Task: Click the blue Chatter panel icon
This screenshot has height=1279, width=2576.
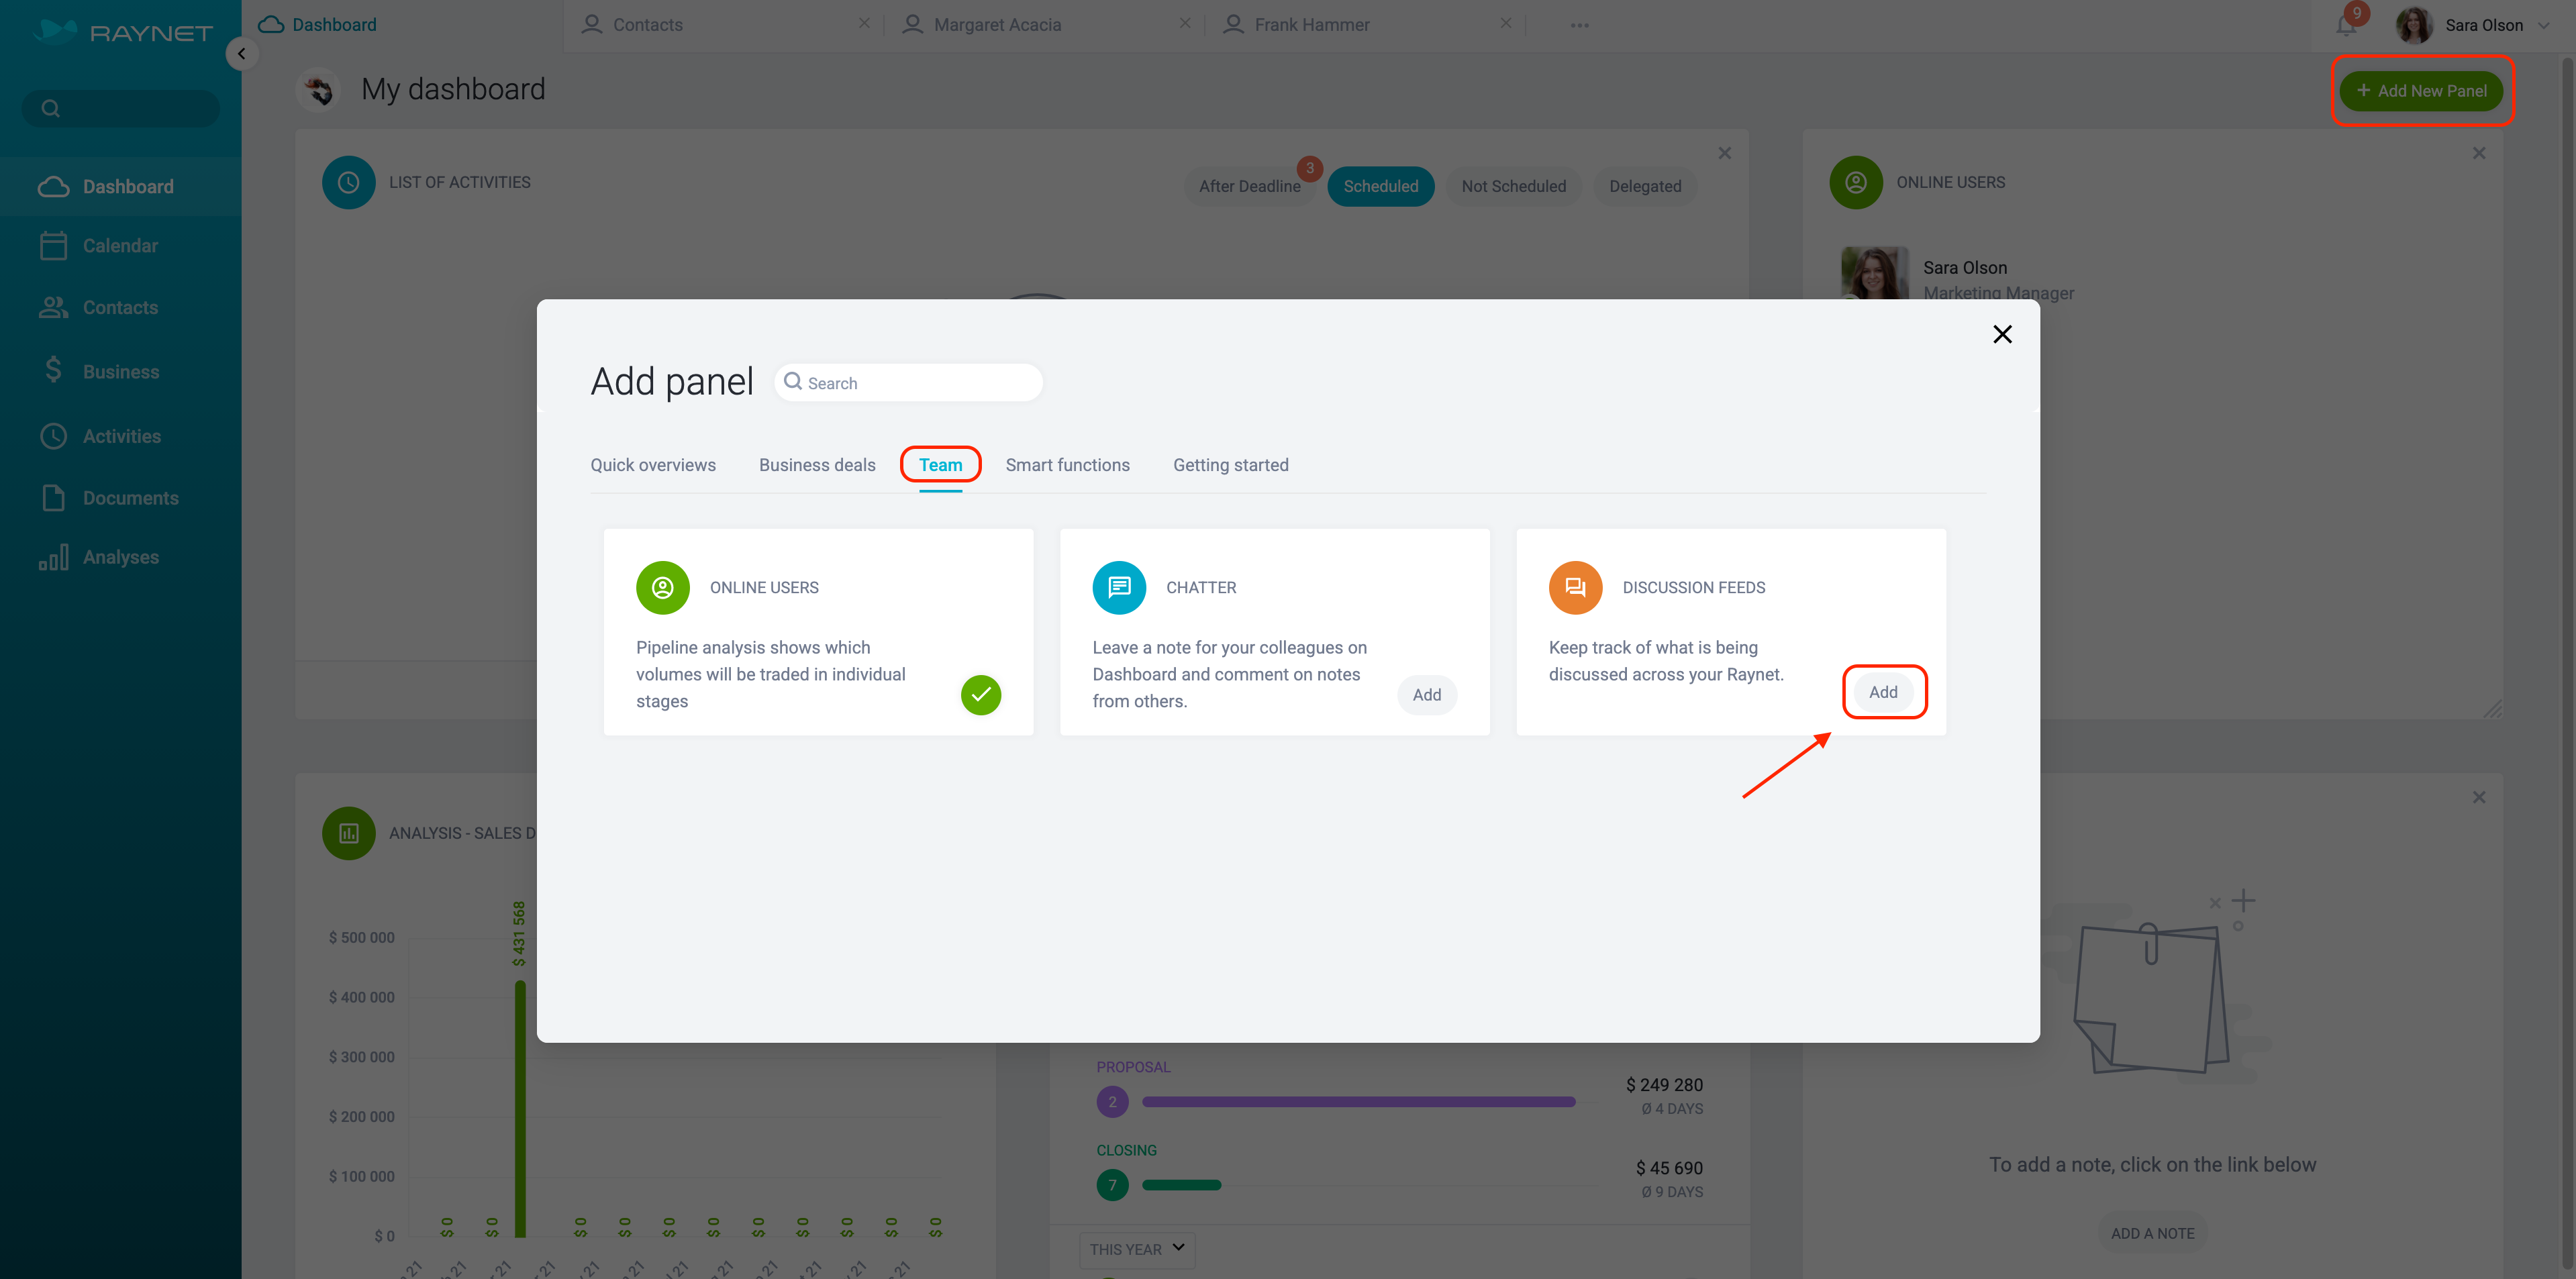Action: click(1119, 588)
